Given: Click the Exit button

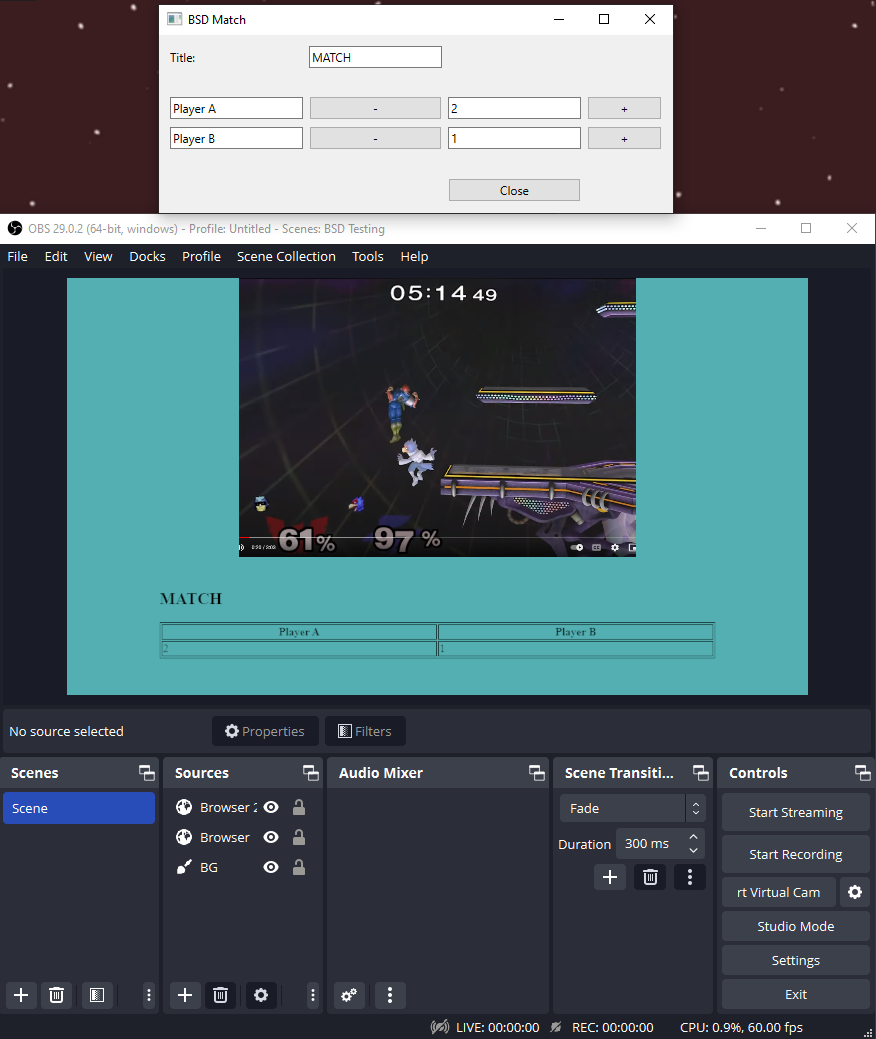Looking at the screenshot, I should [x=795, y=994].
